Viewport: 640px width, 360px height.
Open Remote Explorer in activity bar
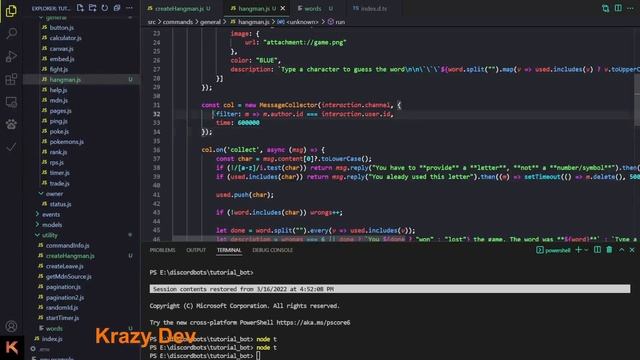point(11,102)
